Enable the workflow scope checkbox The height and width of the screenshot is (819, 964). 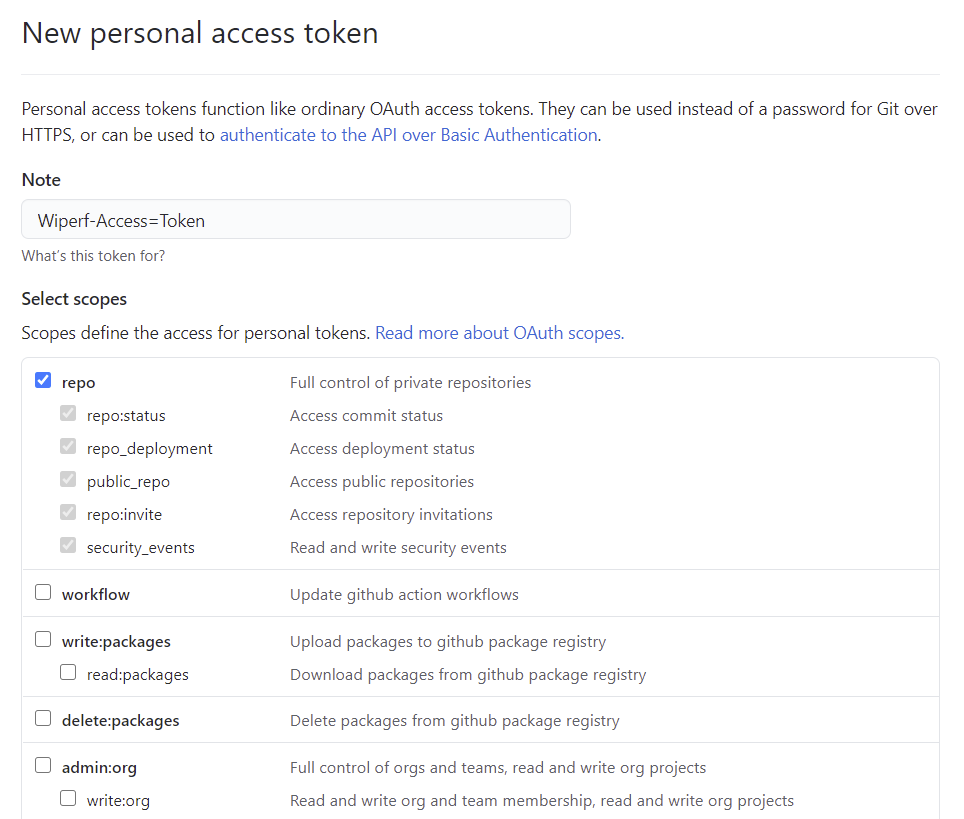pos(43,592)
